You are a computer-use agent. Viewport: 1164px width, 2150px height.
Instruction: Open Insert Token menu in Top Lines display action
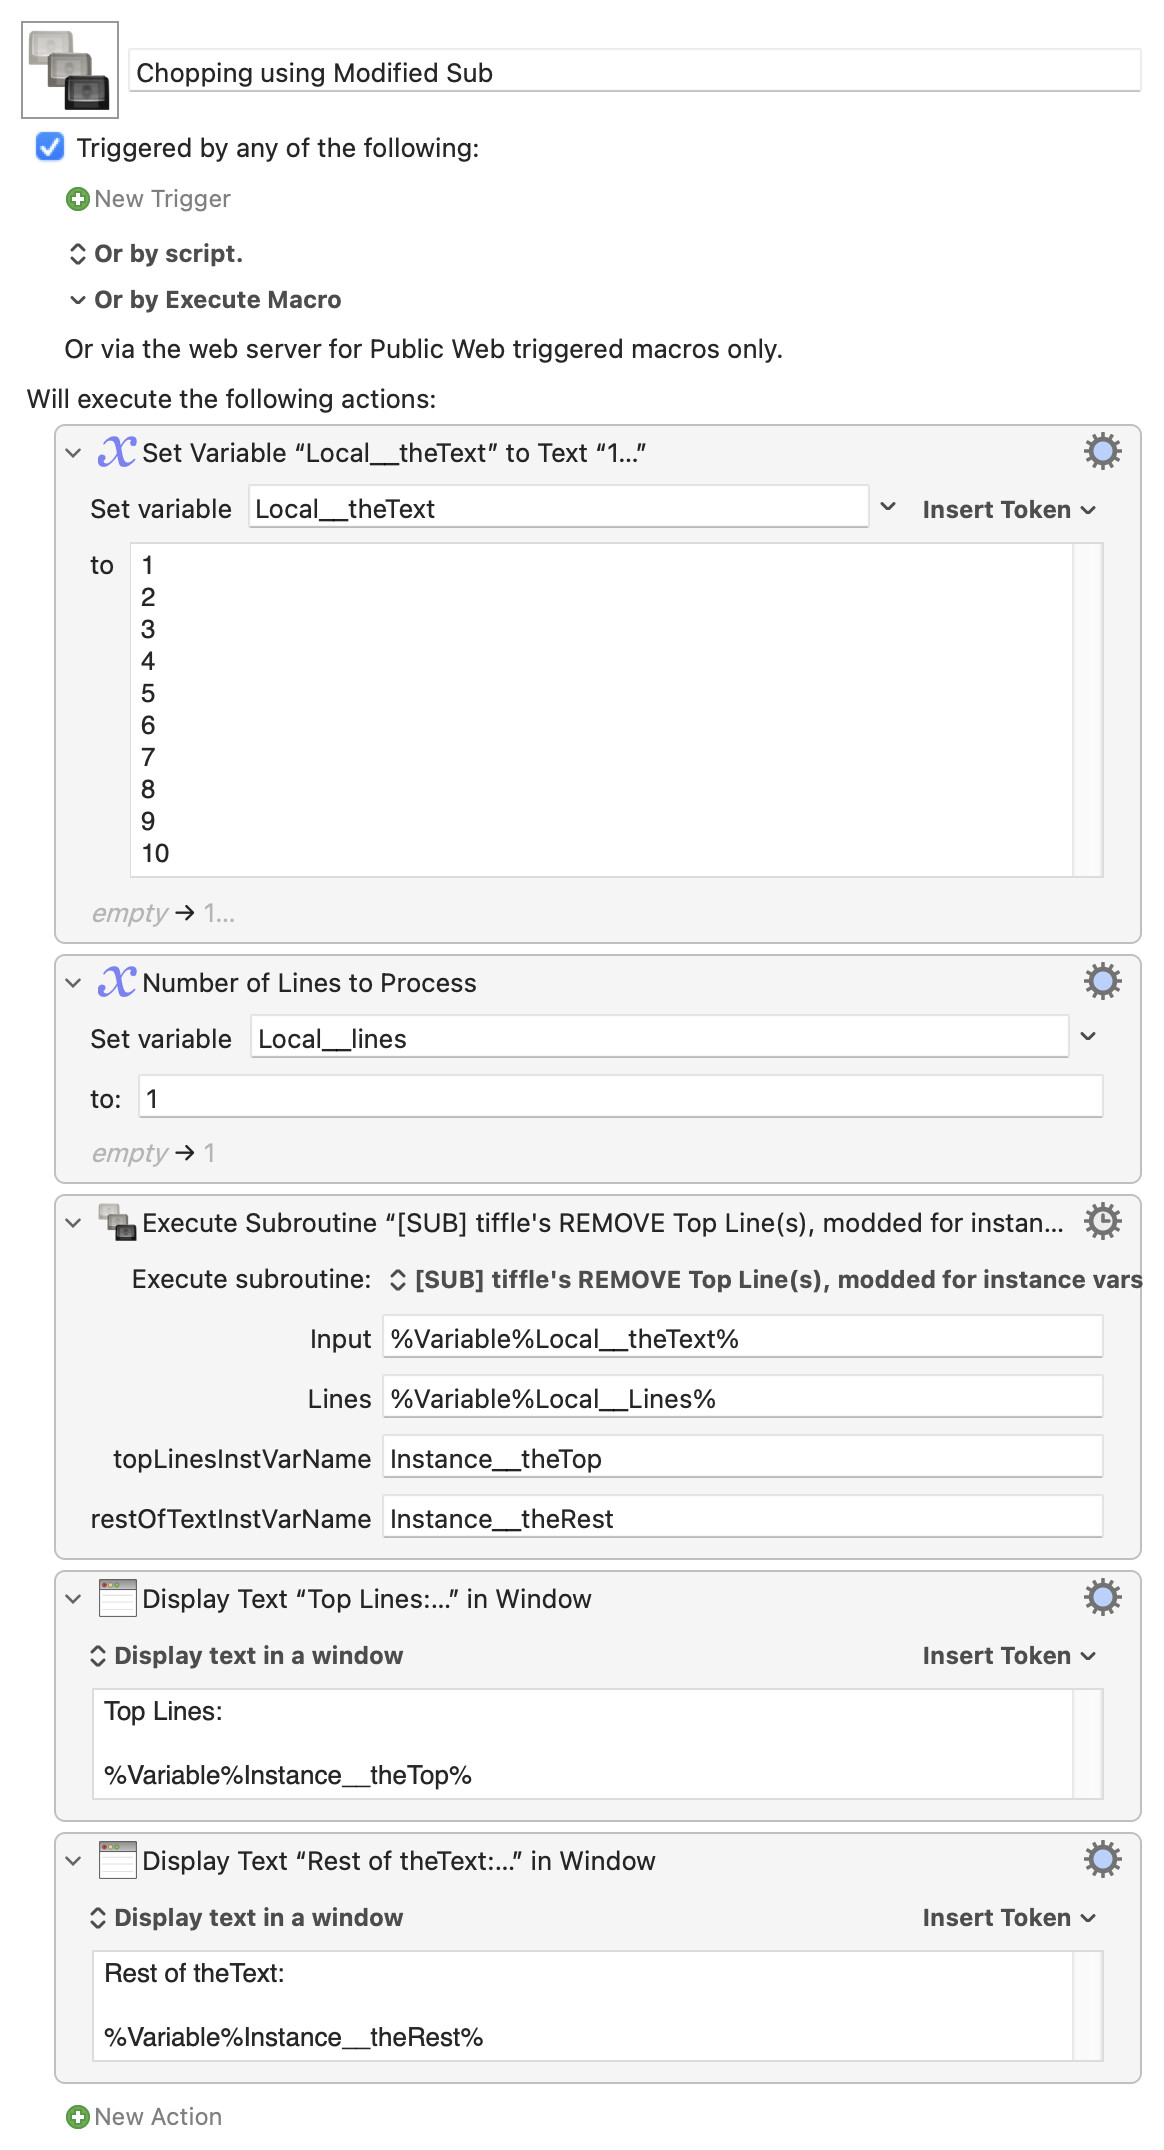(x=1009, y=1656)
